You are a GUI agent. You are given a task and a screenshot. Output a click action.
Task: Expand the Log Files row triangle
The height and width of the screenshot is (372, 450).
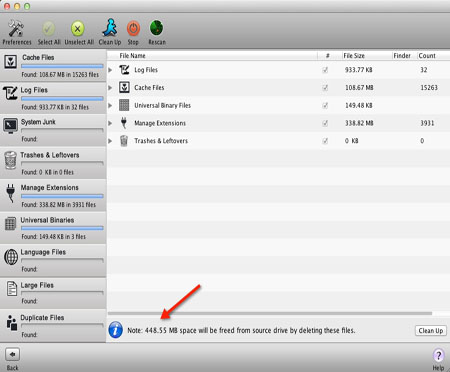[x=110, y=70]
